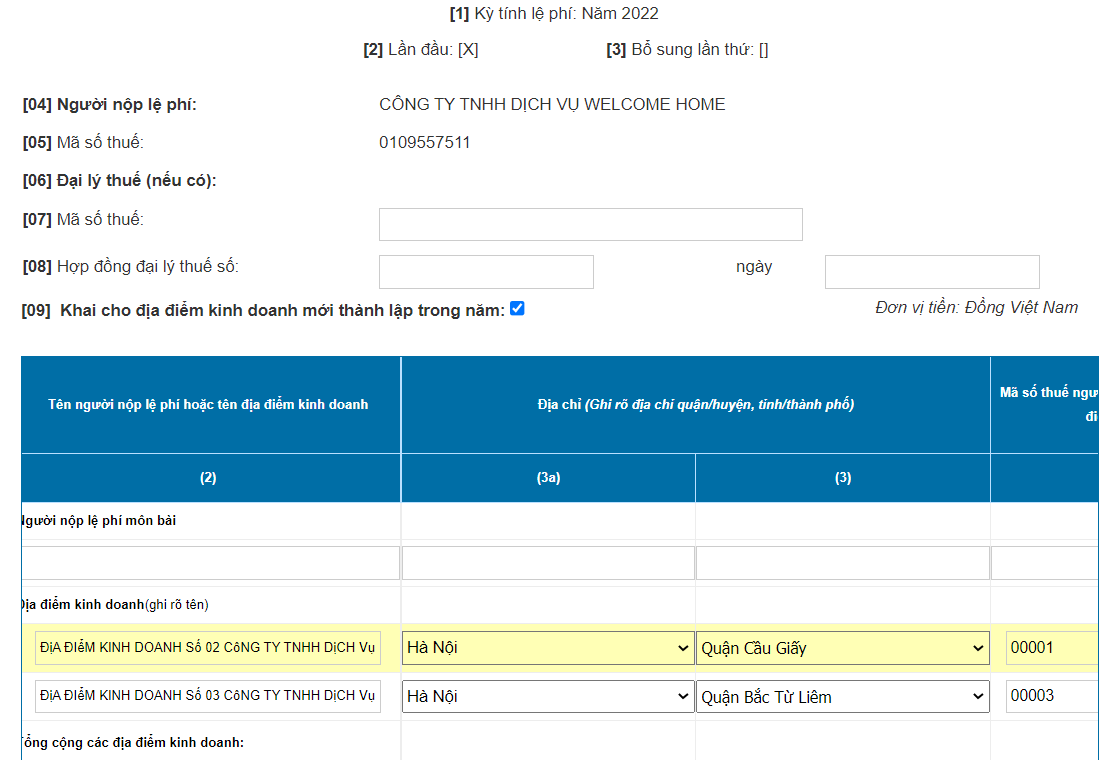Screen dimensions: 1112x761
Task: Click the company name CÔNG TY TNHH DỊCH VỤ WELCOME HOME
Action: (x=552, y=105)
